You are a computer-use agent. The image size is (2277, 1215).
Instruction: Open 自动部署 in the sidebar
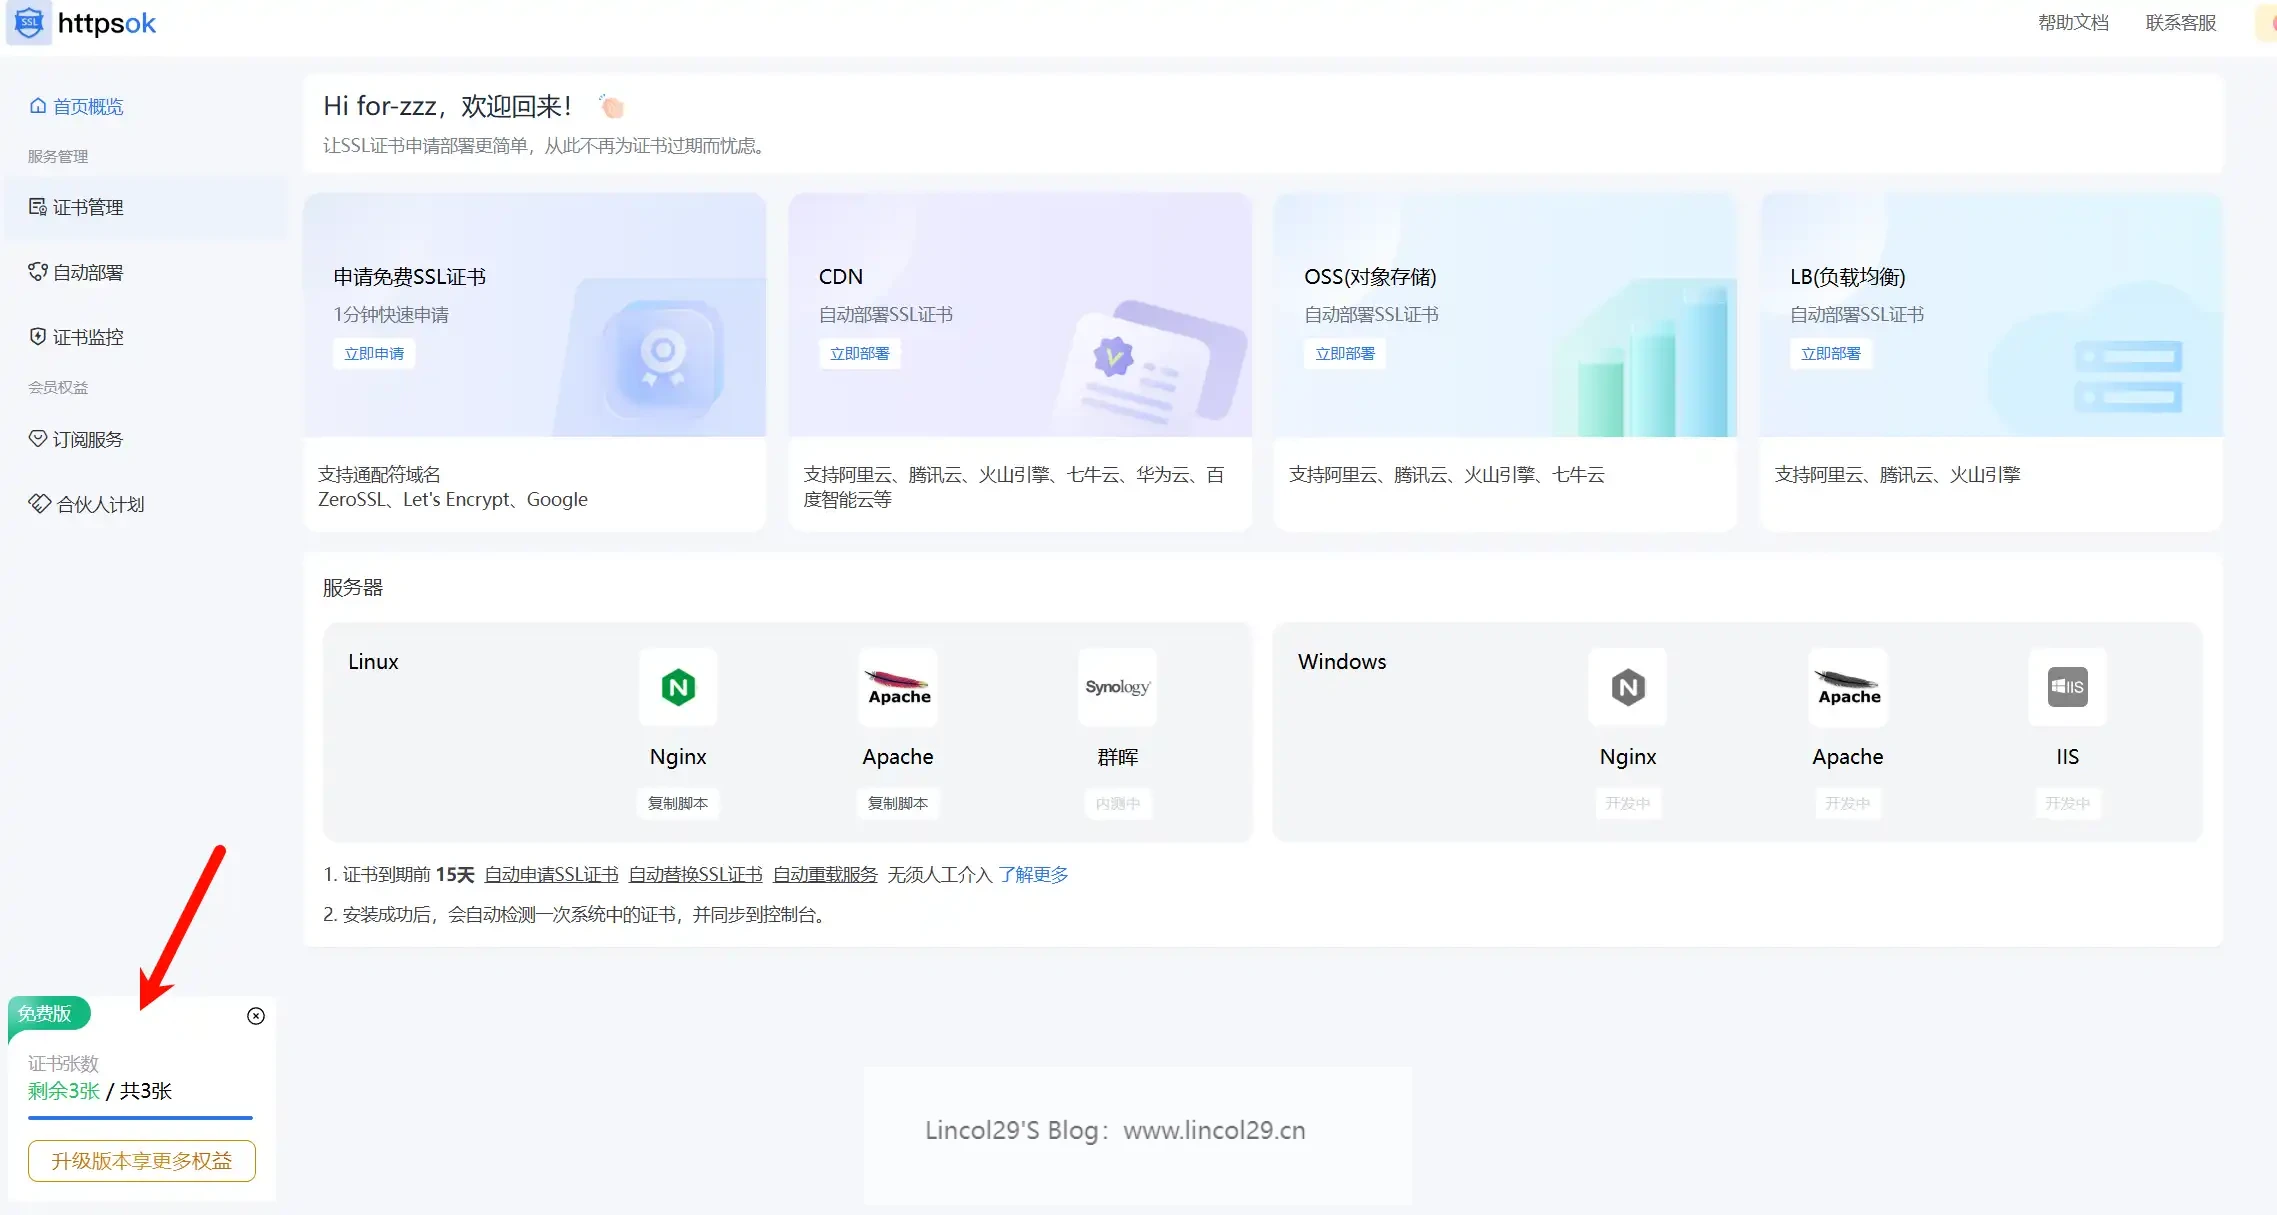pyautogui.click(x=77, y=272)
